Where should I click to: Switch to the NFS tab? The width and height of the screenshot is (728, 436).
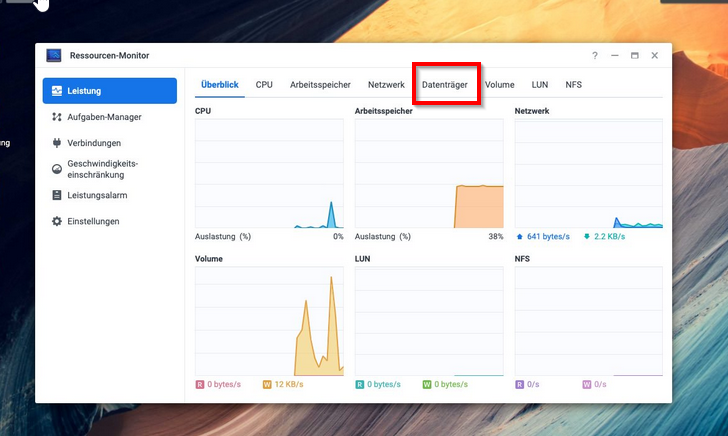[x=573, y=85]
